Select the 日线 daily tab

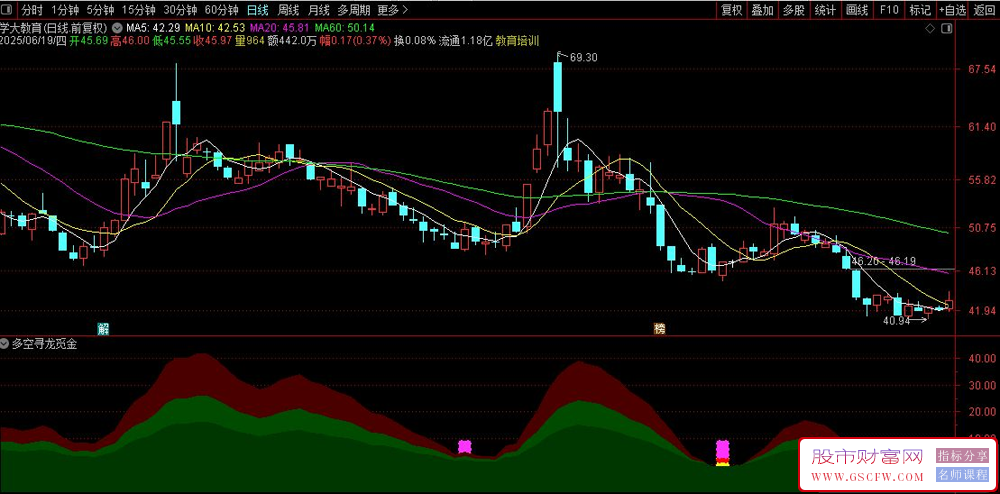pos(258,10)
